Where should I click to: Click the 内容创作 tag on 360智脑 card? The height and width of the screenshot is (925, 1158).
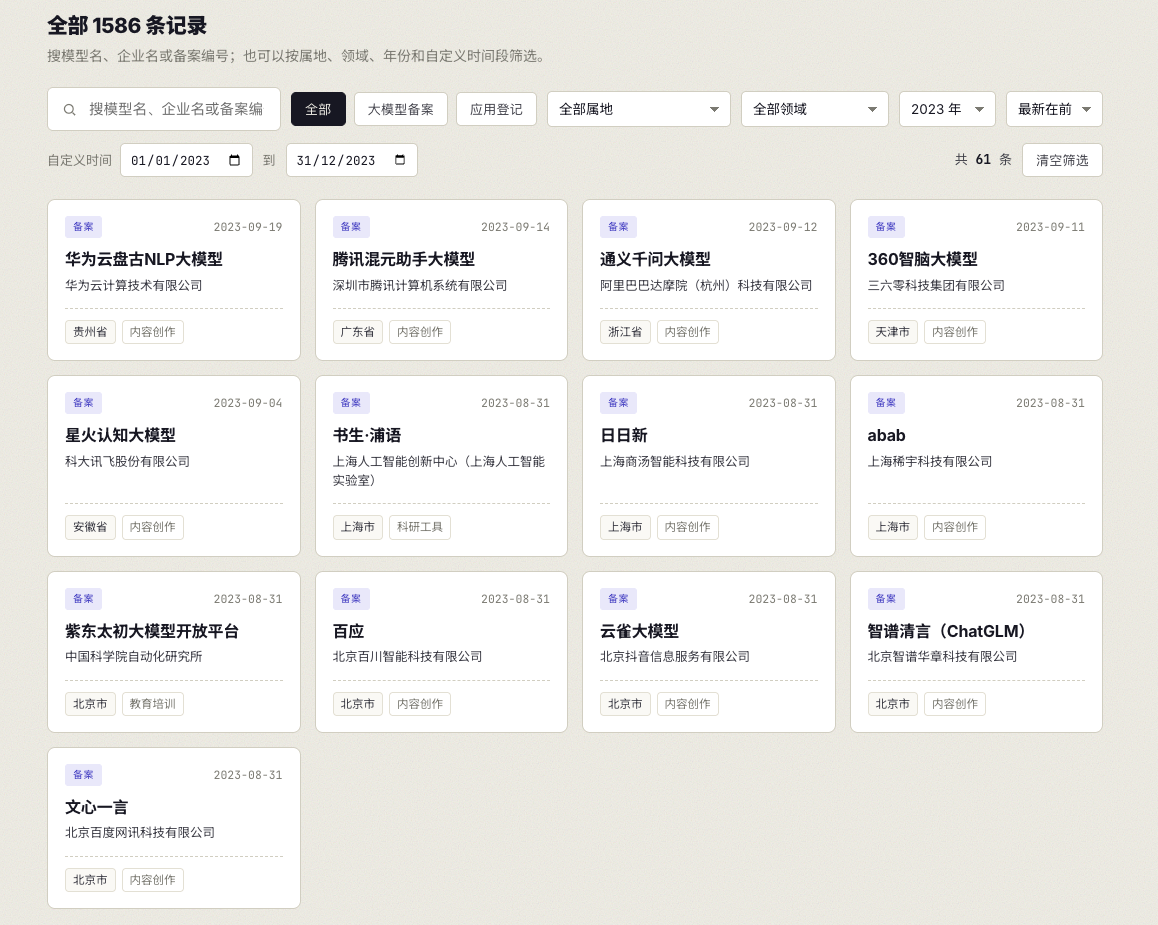(x=955, y=332)
